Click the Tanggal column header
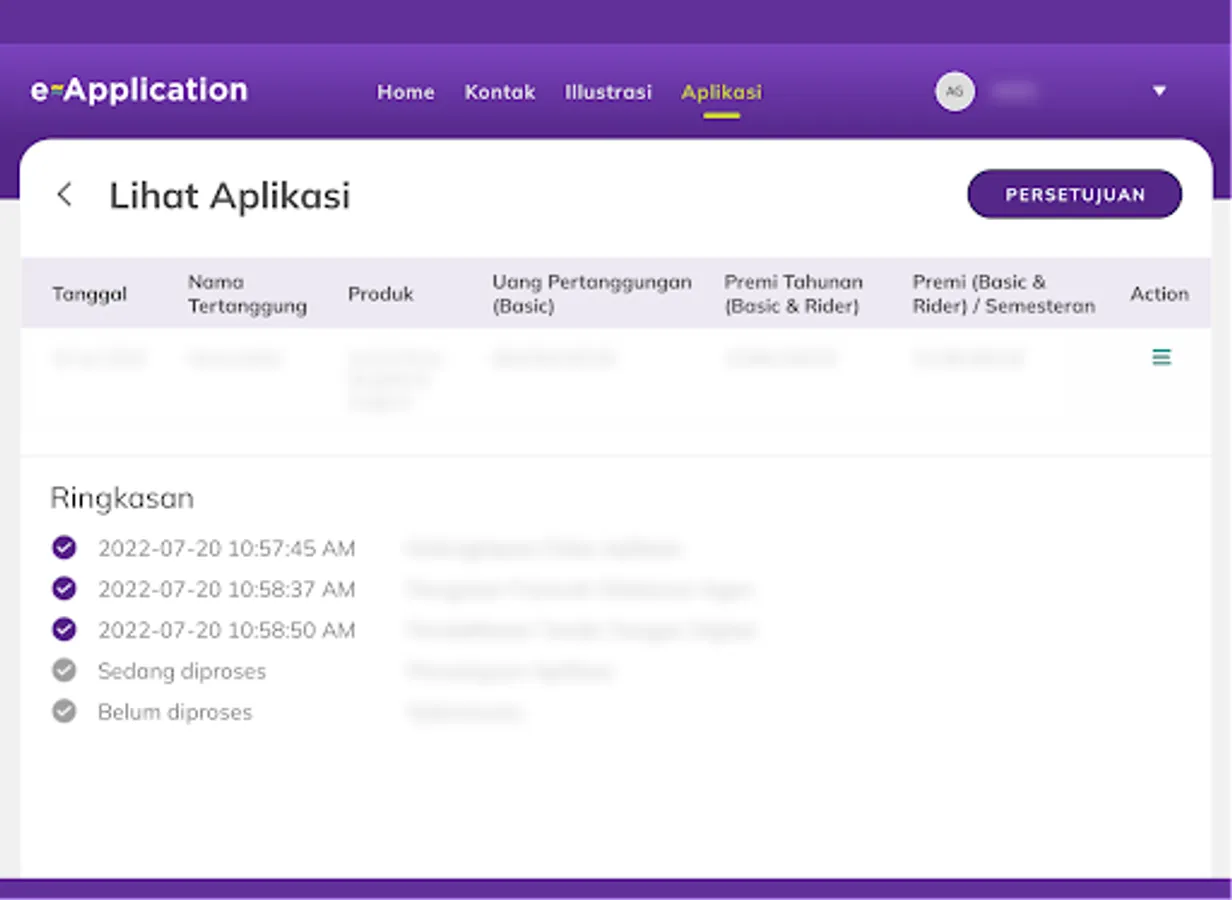The image size is (1232, 900). [89, 294]
